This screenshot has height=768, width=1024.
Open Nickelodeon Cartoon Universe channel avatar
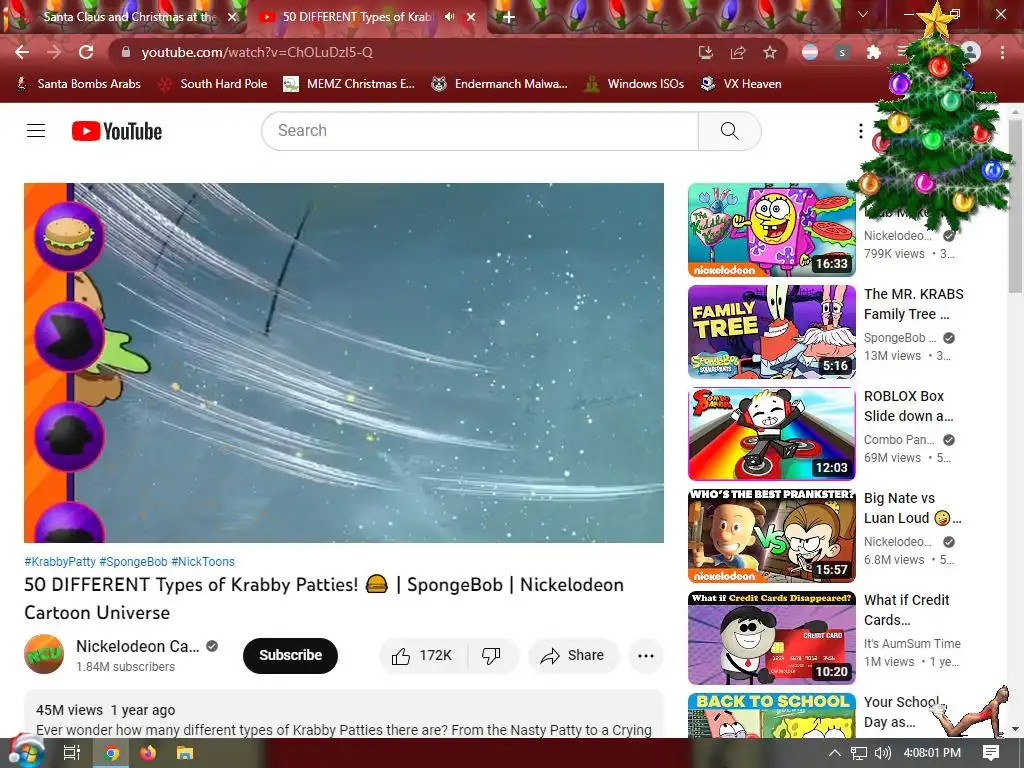(44, 654)
